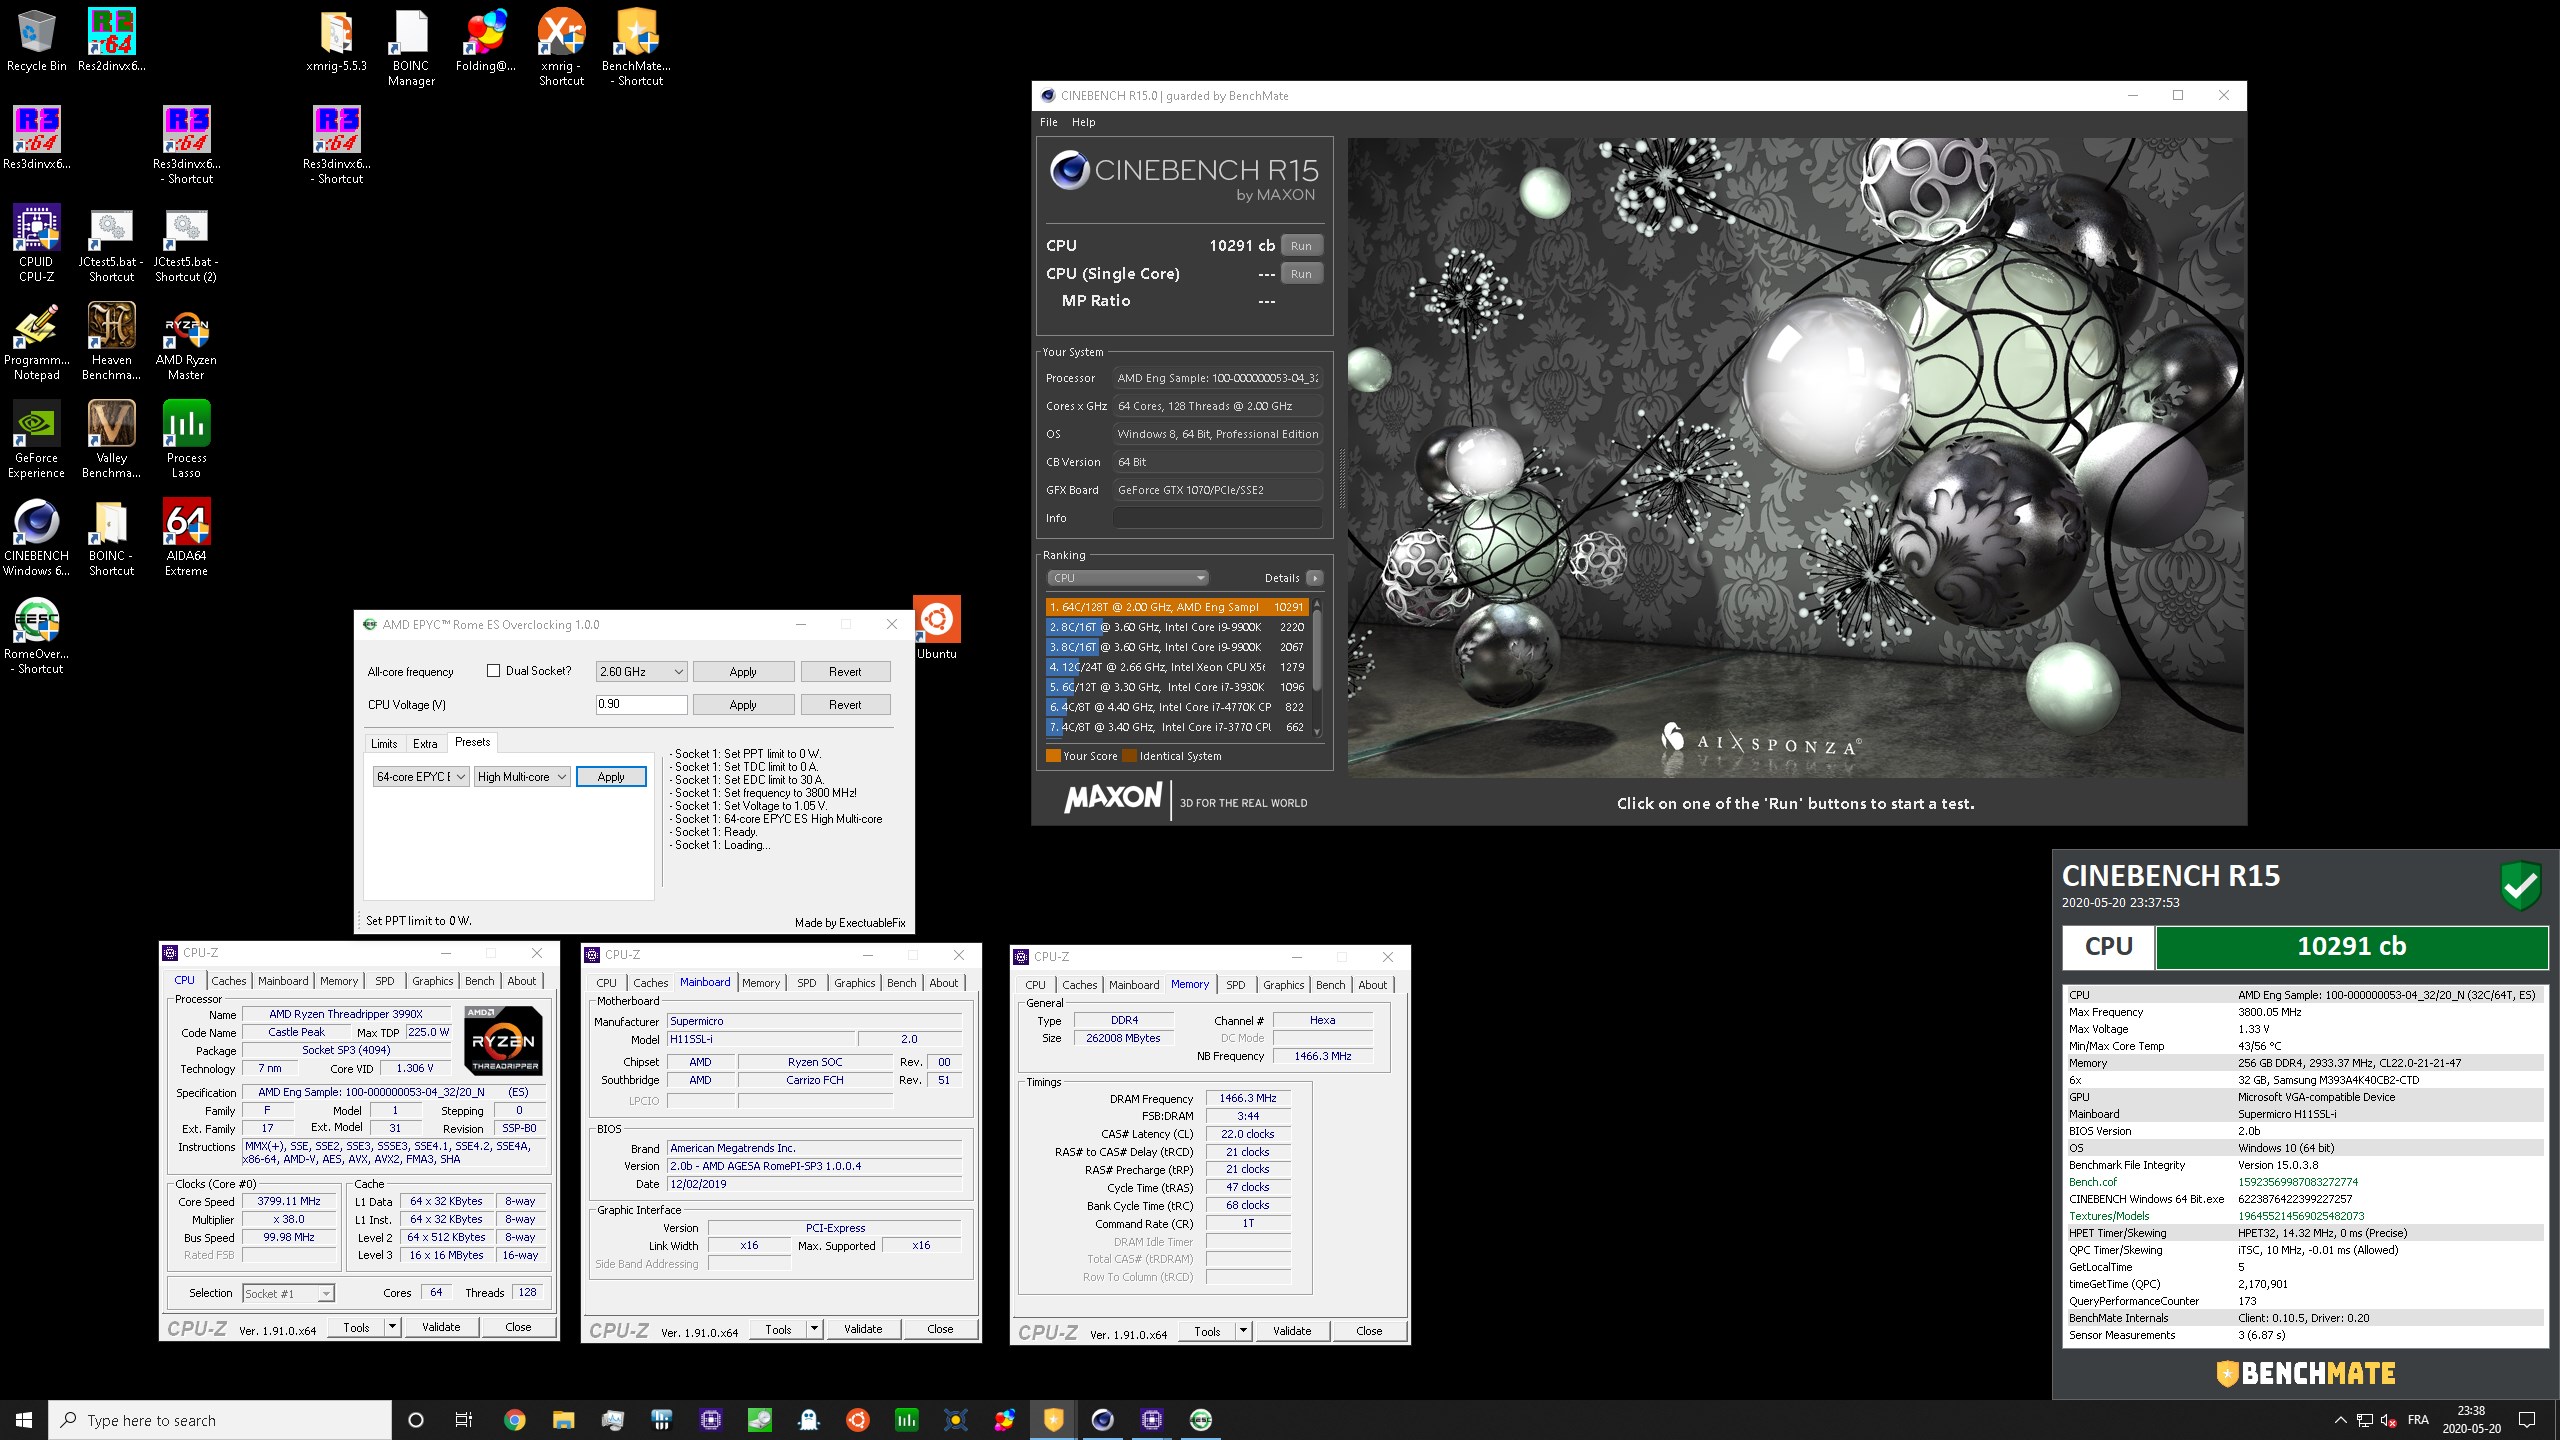
Task: Launch CPUID CPU-Z desktop icon
Action: pyautogui.click(x=36, y=243)
